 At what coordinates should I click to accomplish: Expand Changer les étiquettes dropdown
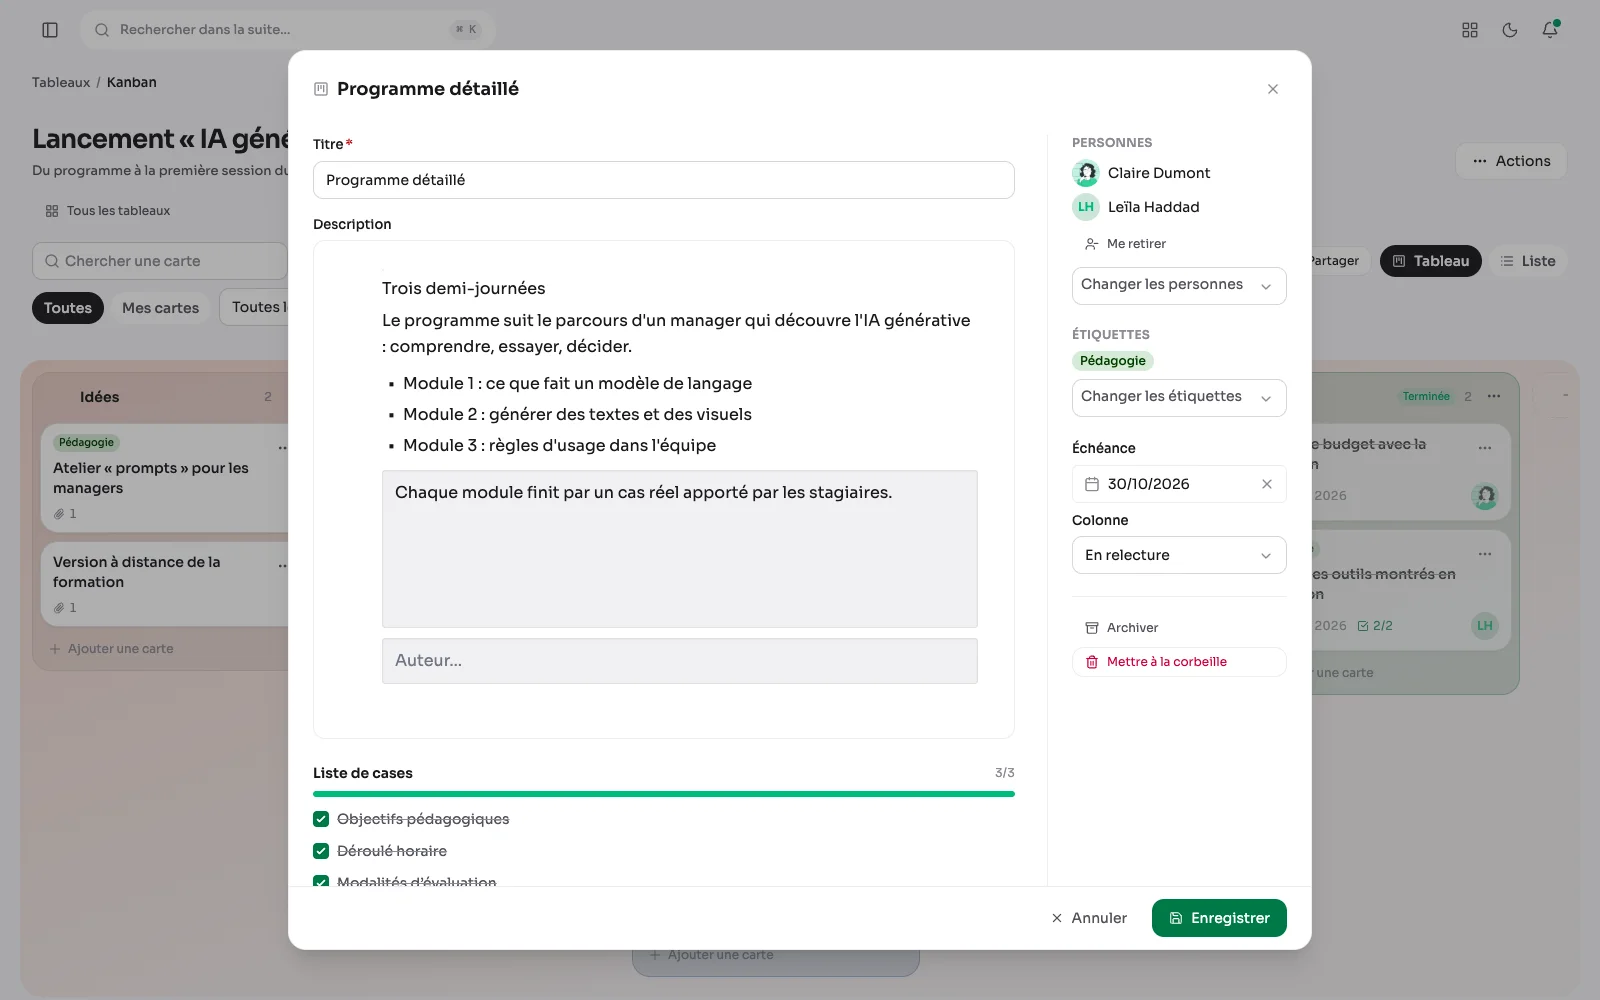click(1179, 397)
